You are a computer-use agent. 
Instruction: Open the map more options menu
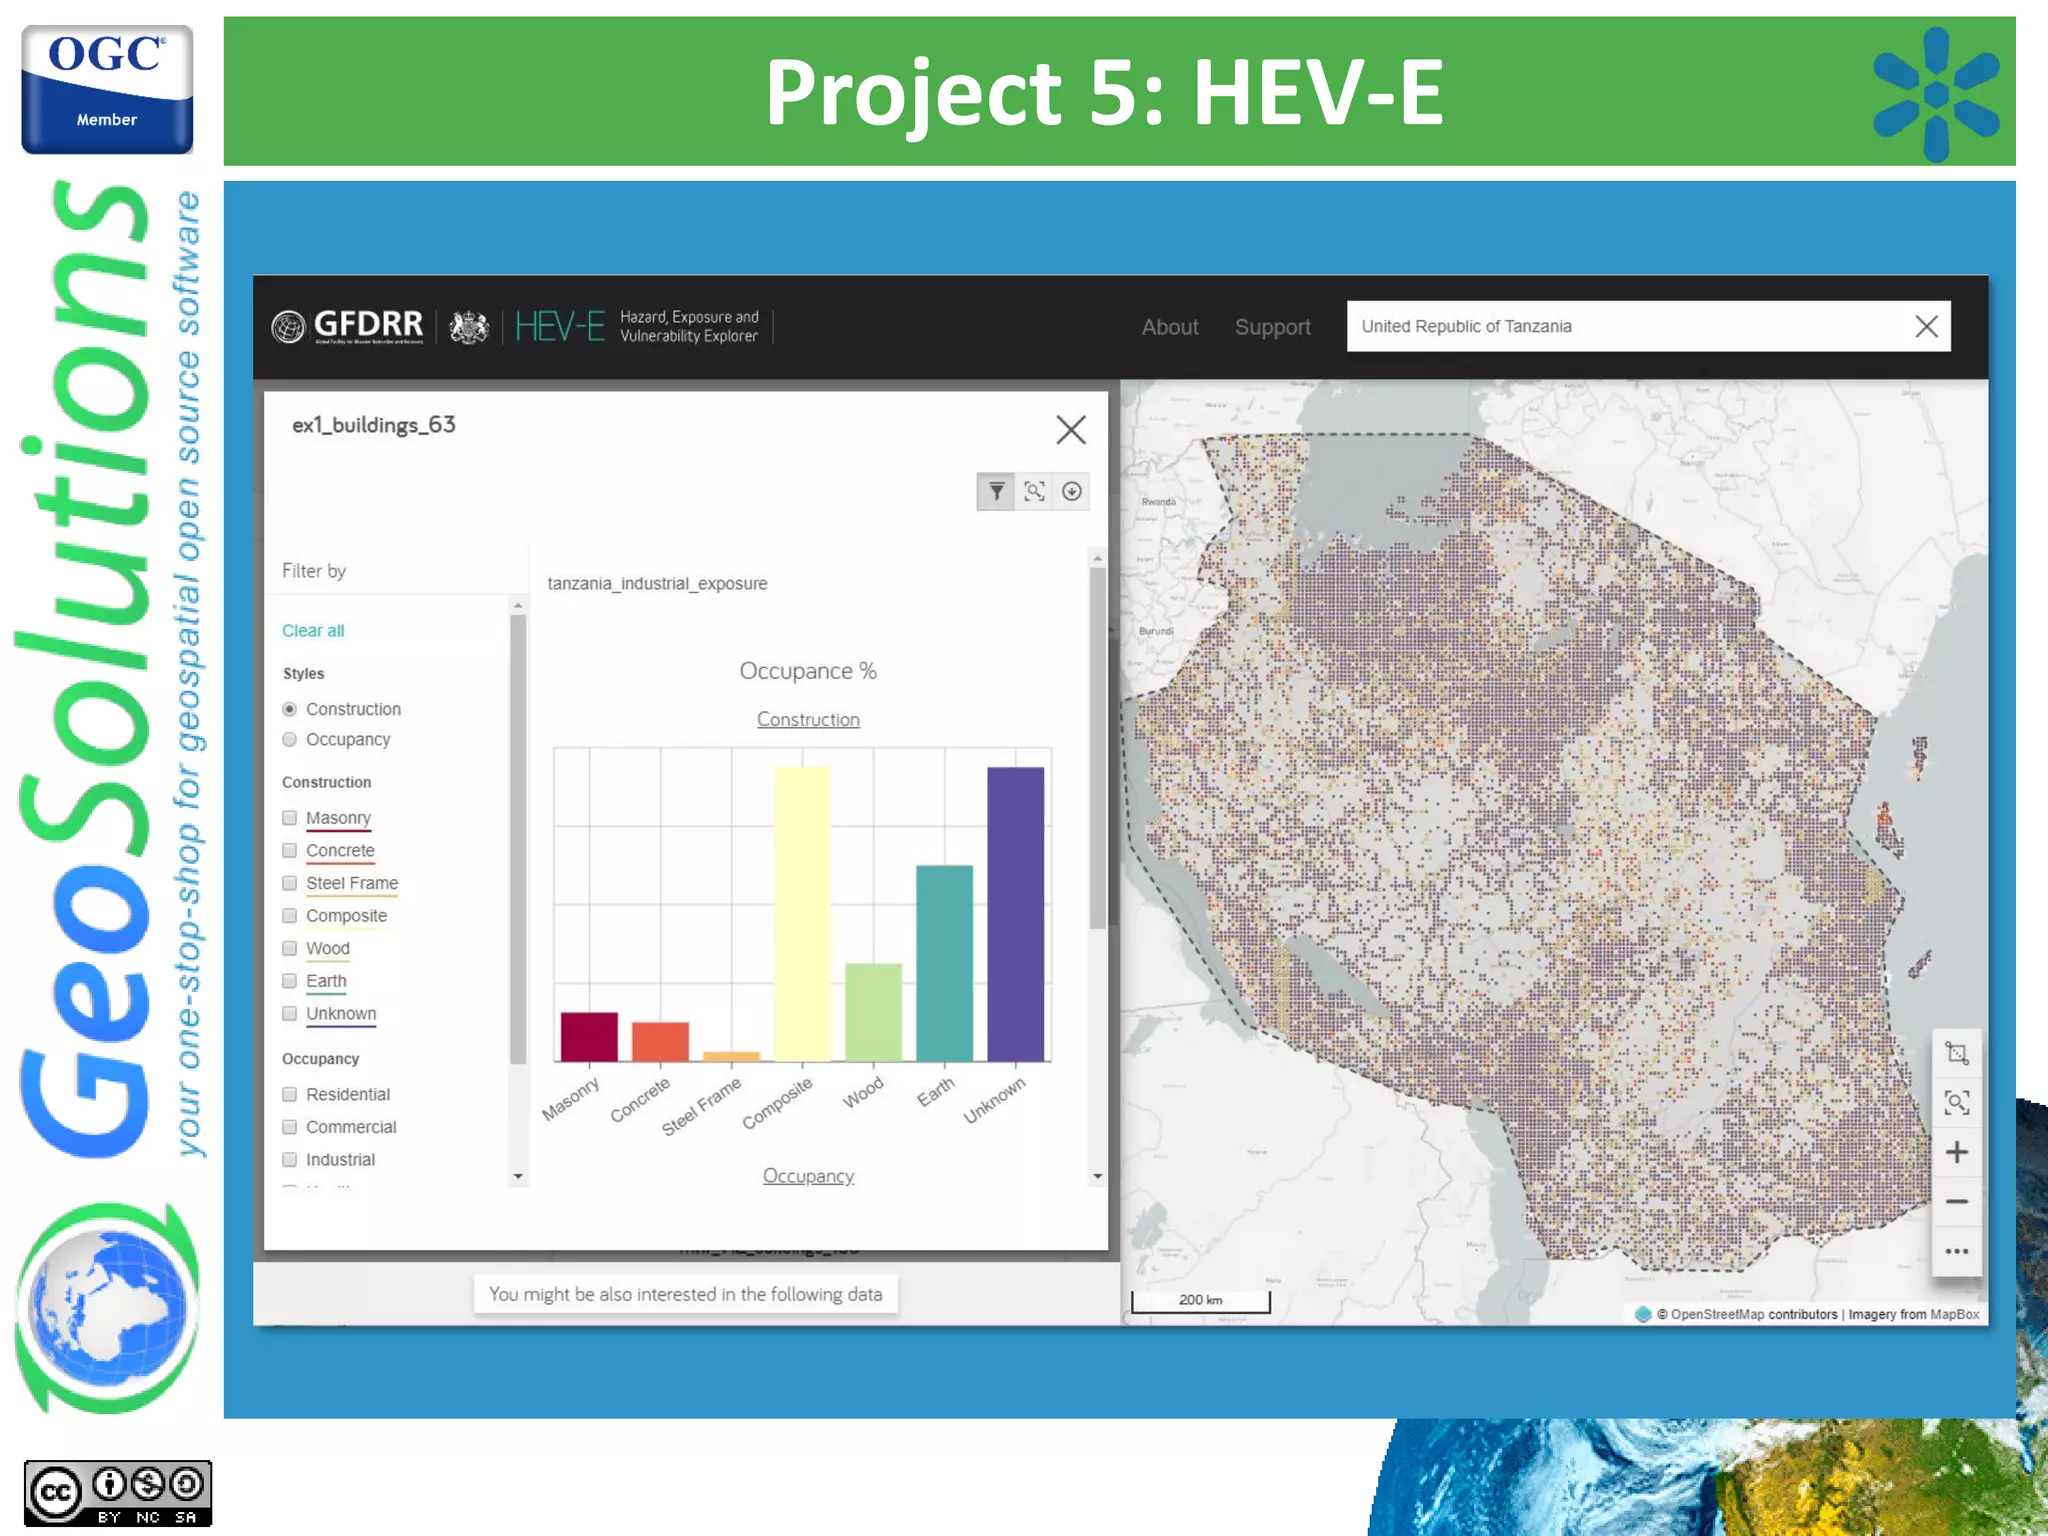(x=1957, y=1251)
